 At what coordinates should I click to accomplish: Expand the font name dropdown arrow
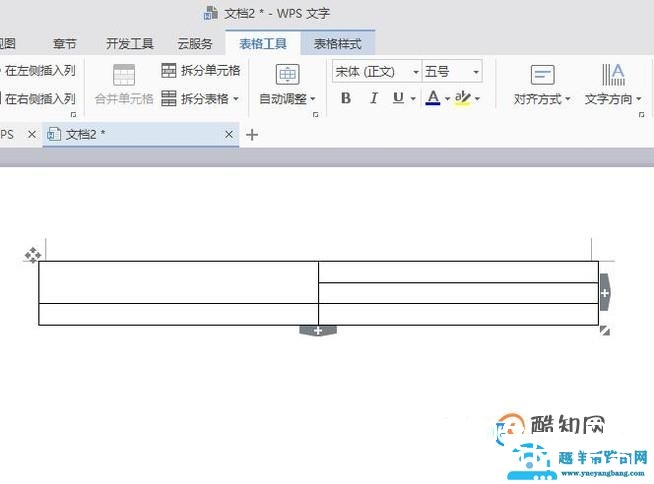tap(416, 72)
